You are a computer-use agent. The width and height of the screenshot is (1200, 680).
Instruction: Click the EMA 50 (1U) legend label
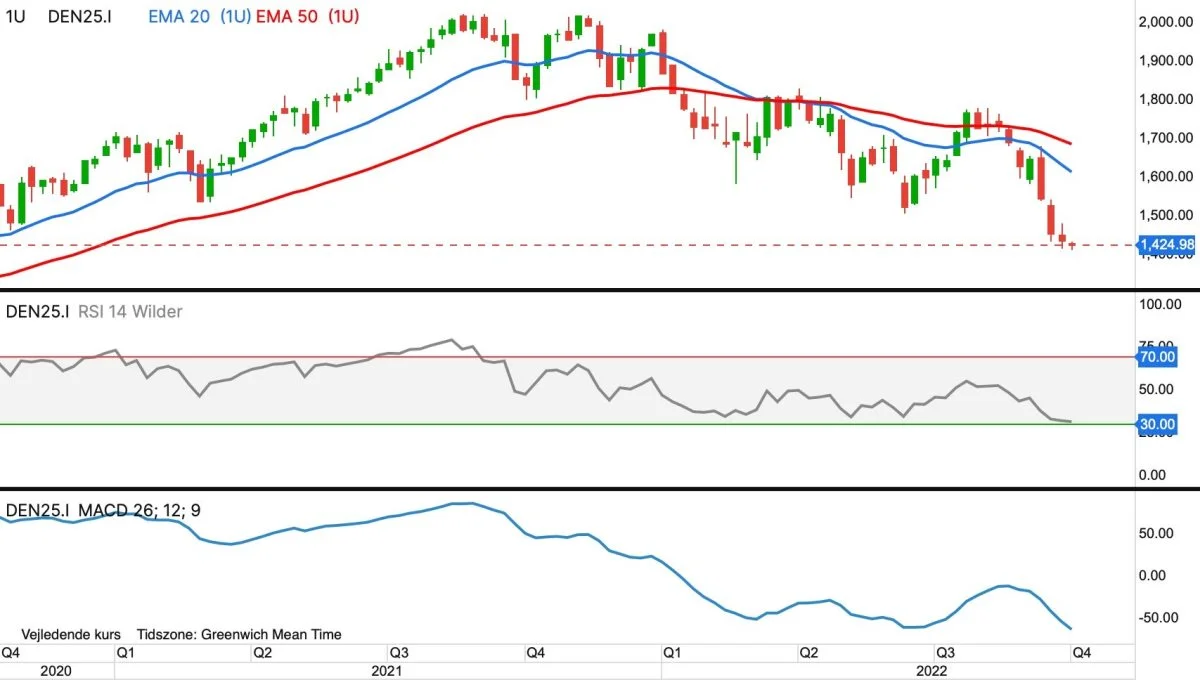[309, 16]
